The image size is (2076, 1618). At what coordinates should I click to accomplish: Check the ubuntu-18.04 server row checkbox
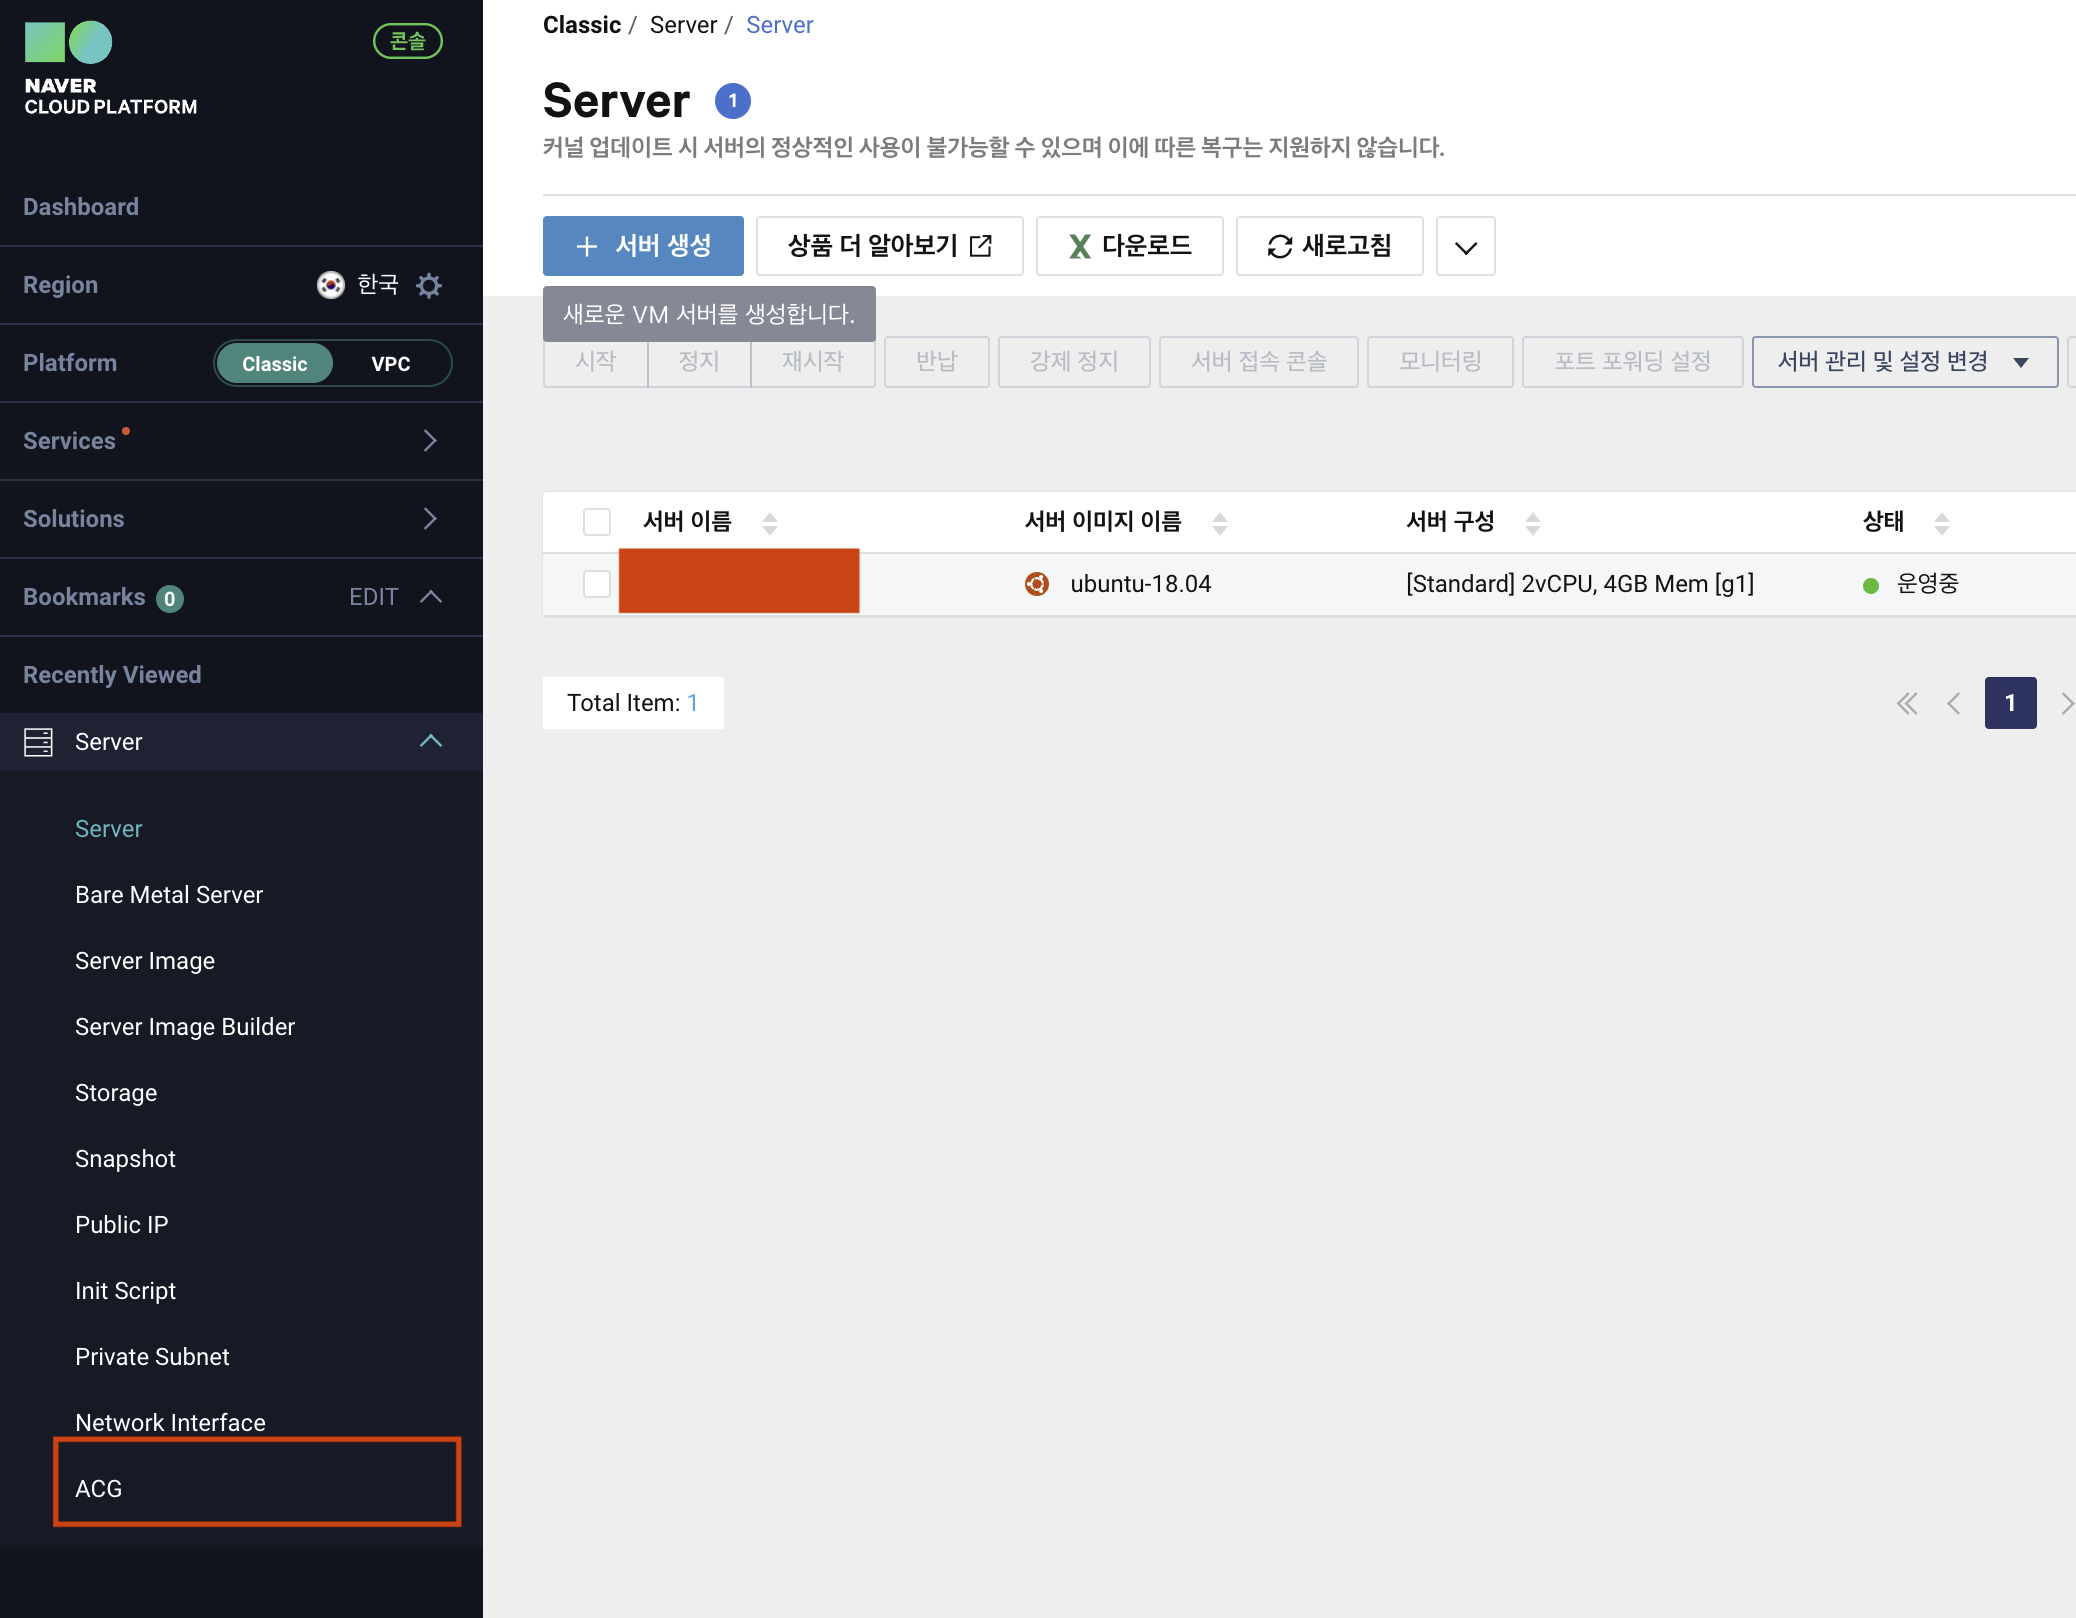coord(597,584)
